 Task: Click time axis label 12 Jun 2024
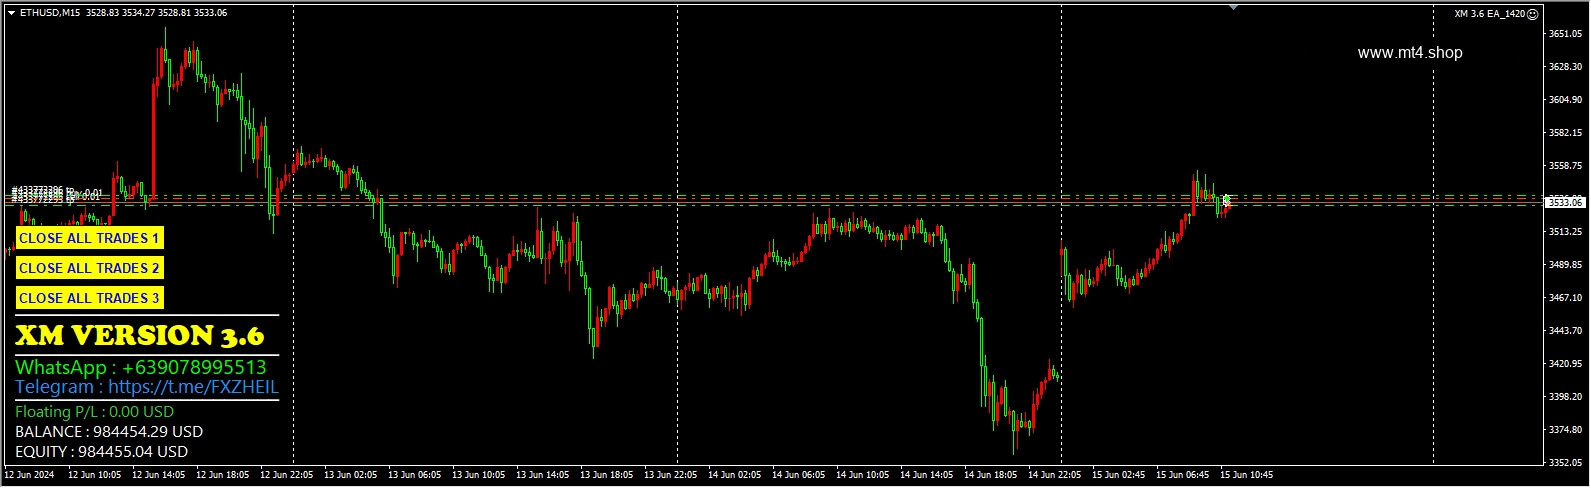(29, 476)
